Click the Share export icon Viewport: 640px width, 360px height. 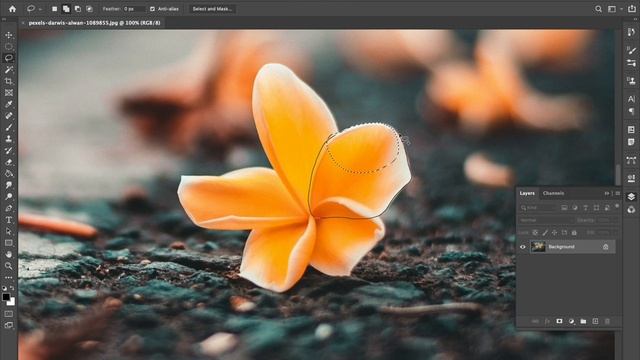(631, 9)
